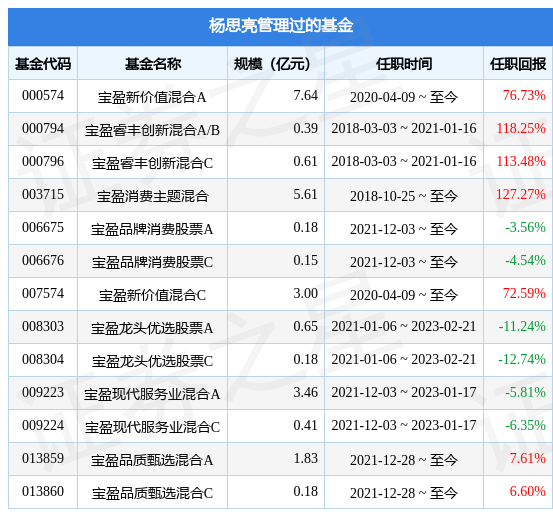This screenshot has height=517, width=553.
Task: Click fund code 003715
Action: pos(43,194)
